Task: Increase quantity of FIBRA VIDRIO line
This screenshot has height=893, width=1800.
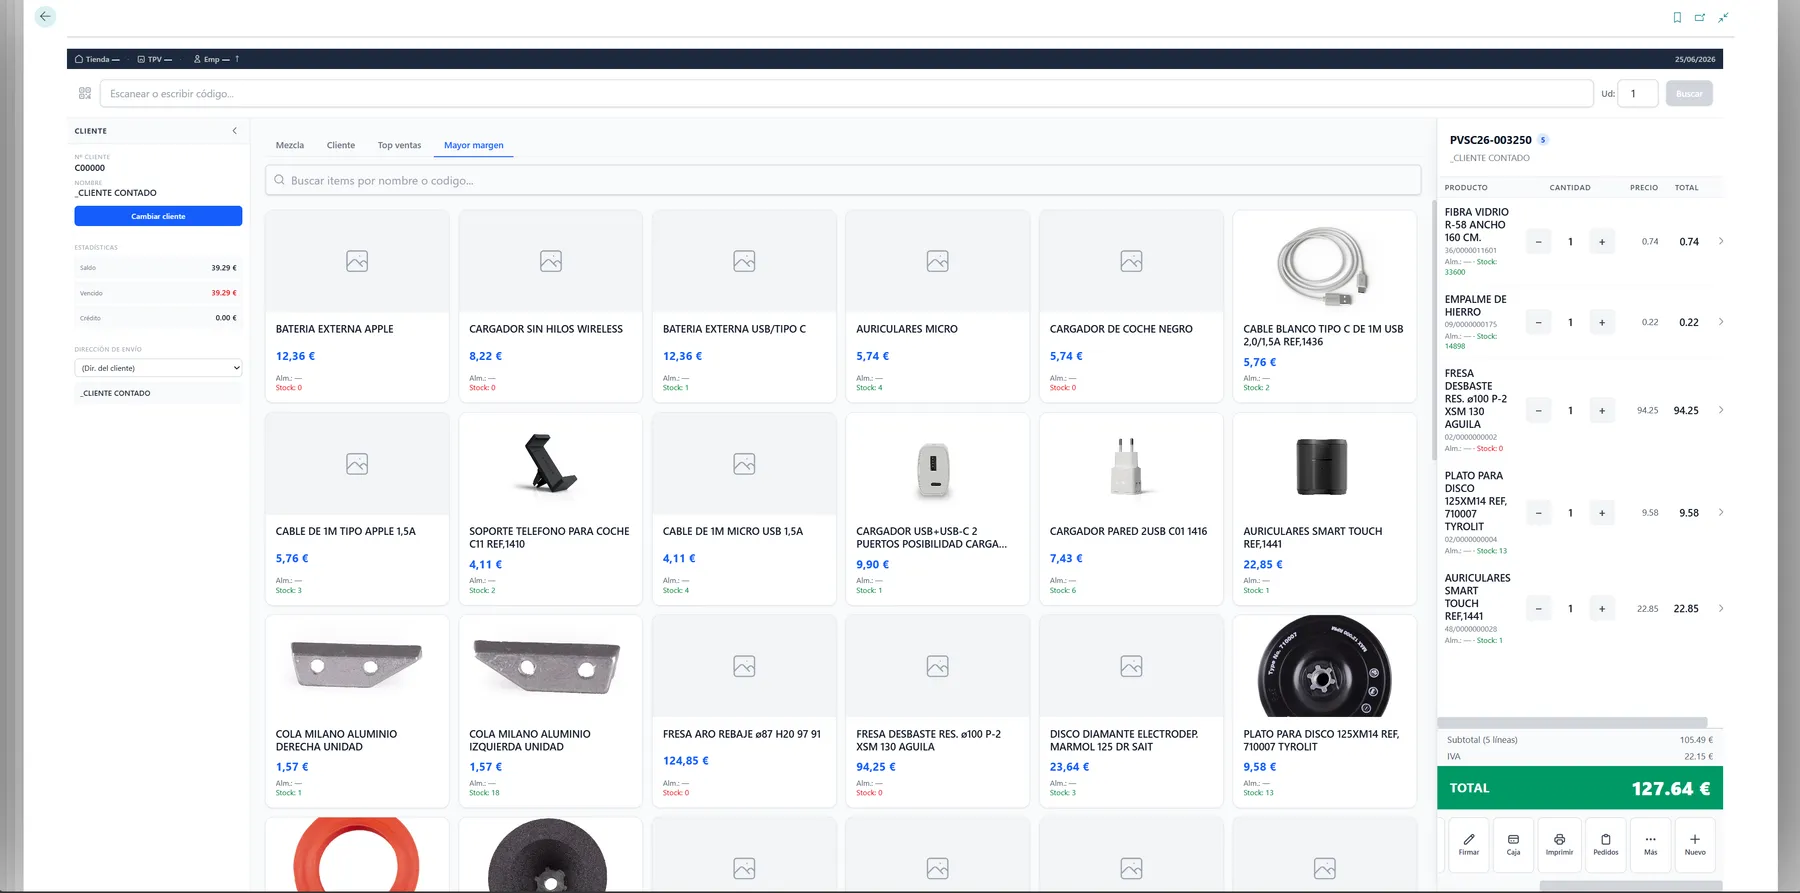Action: coord(1602,242)
